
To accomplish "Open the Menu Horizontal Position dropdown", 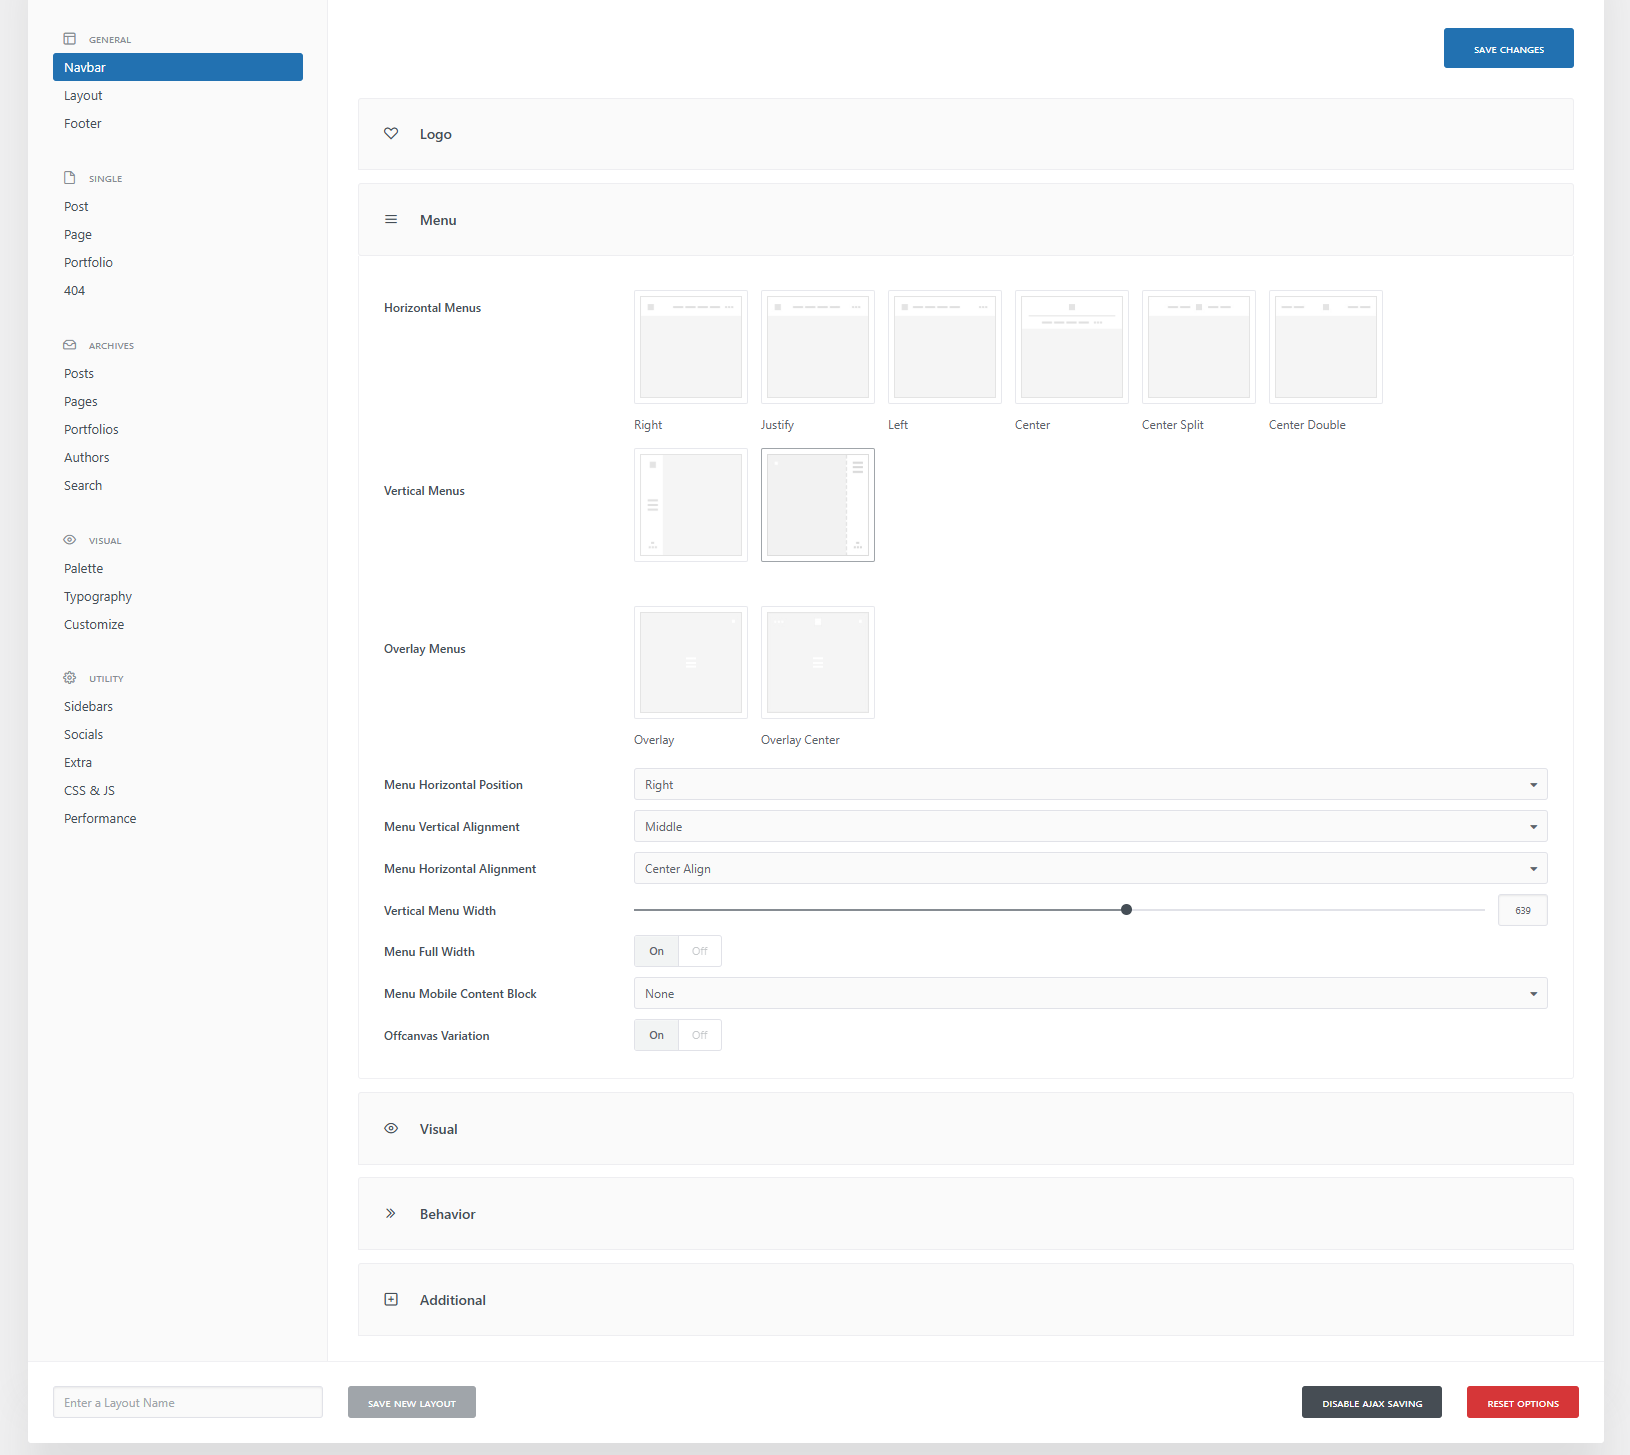I will coord(1090,785).
